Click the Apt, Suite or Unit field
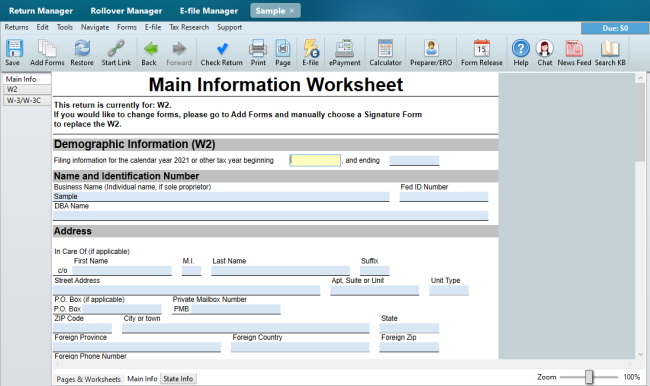 pos(374,290)
